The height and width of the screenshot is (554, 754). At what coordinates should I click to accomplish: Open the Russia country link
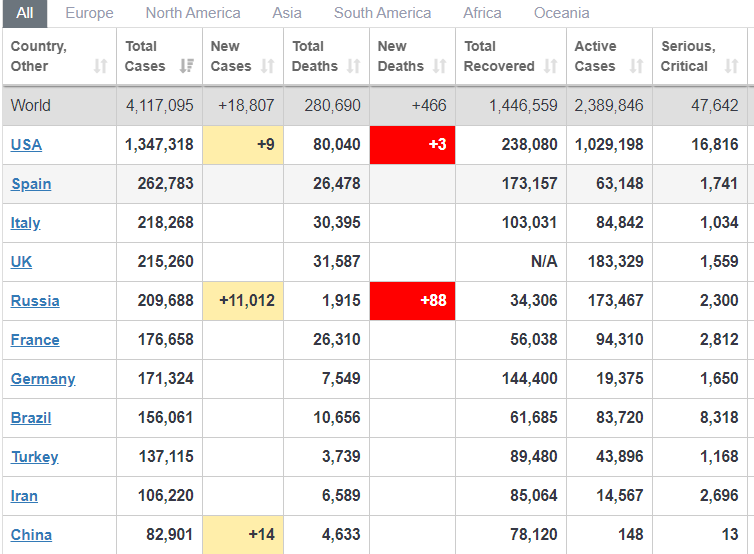tap(35, 301)
